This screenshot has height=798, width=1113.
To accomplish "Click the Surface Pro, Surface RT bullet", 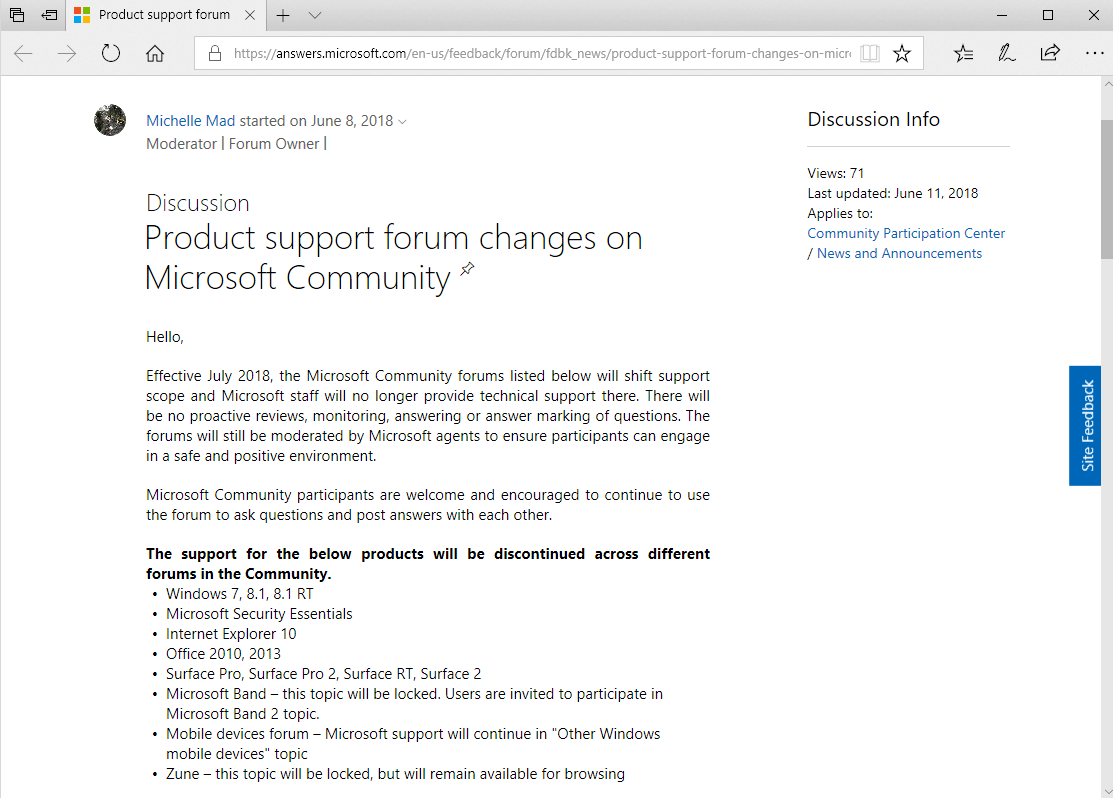I will pyautogui.click(x=324, y=674).
